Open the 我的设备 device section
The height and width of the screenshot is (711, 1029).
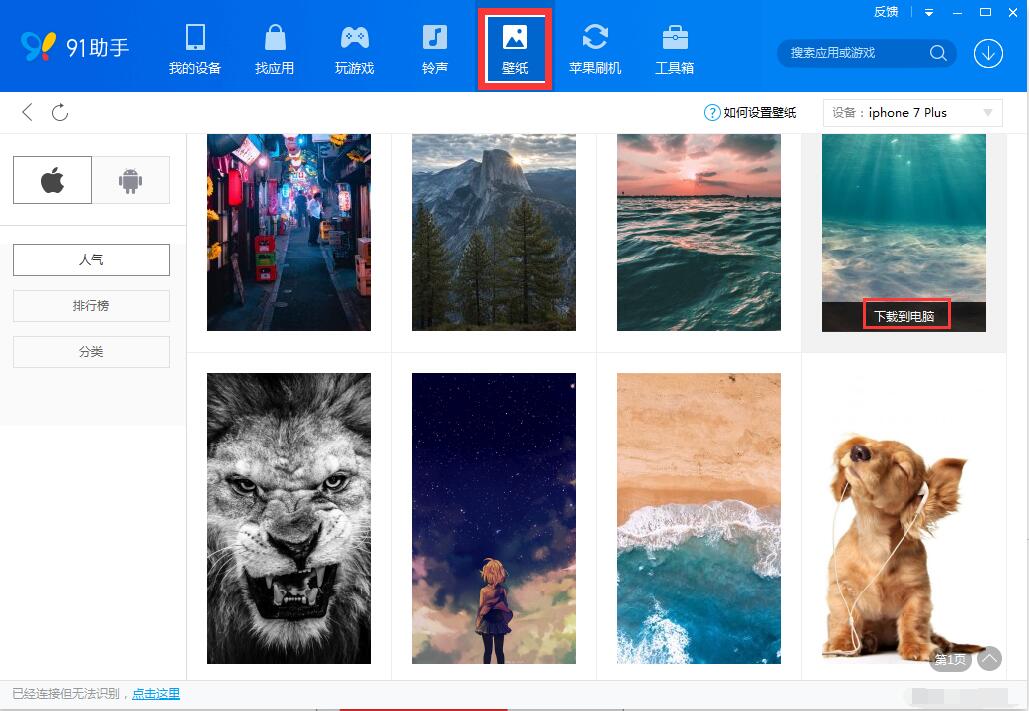click(195, 48)
